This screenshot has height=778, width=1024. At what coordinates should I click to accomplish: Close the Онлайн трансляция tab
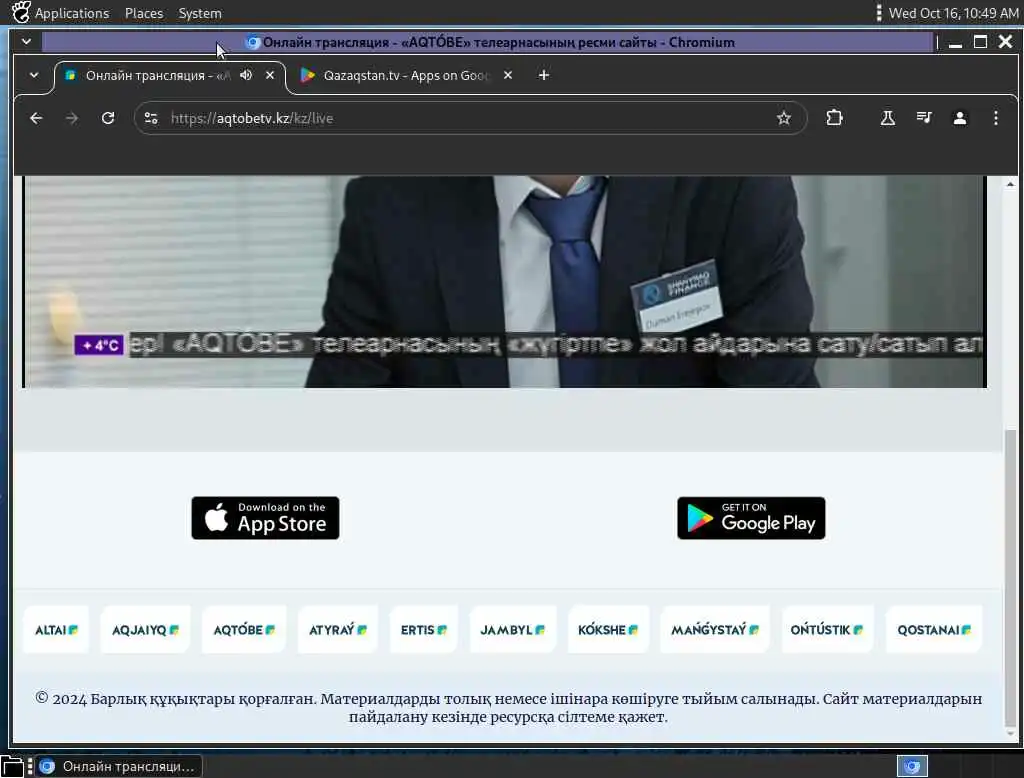click(270, 75)
